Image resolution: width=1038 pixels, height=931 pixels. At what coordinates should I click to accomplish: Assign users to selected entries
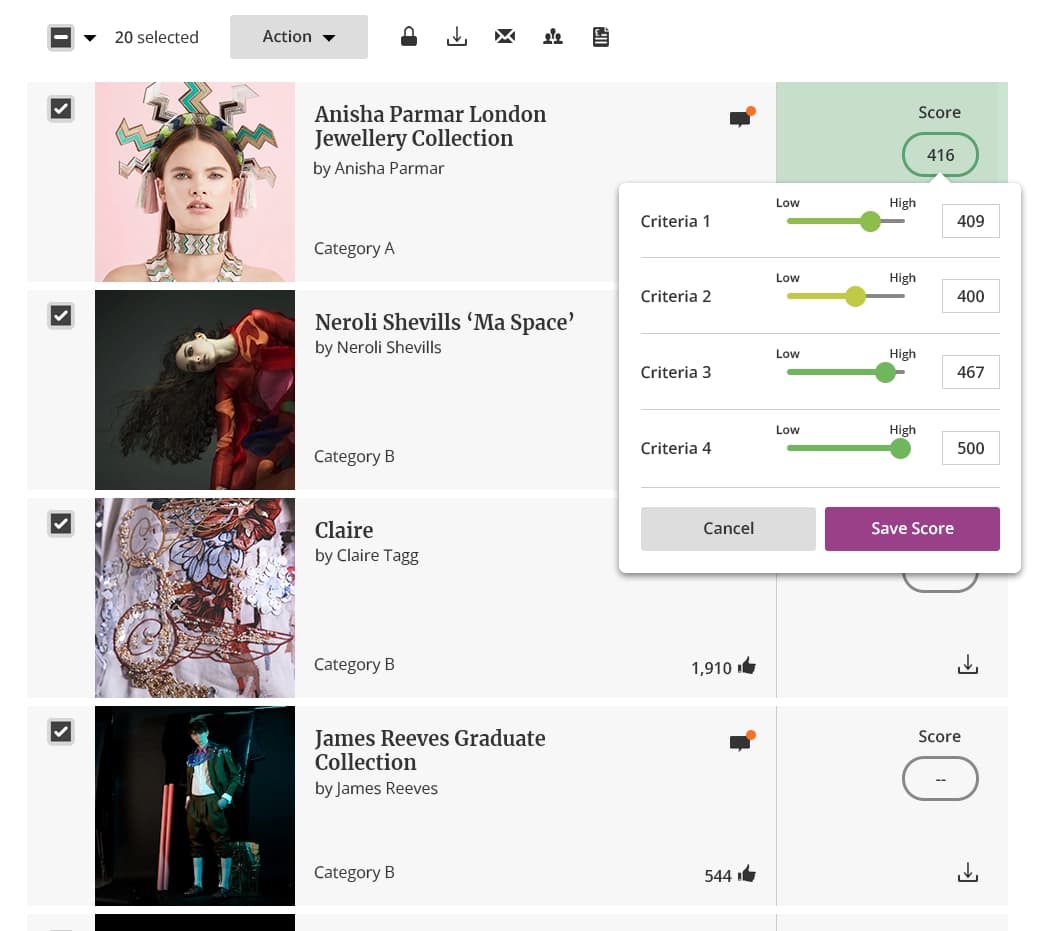tap(552, 36)
